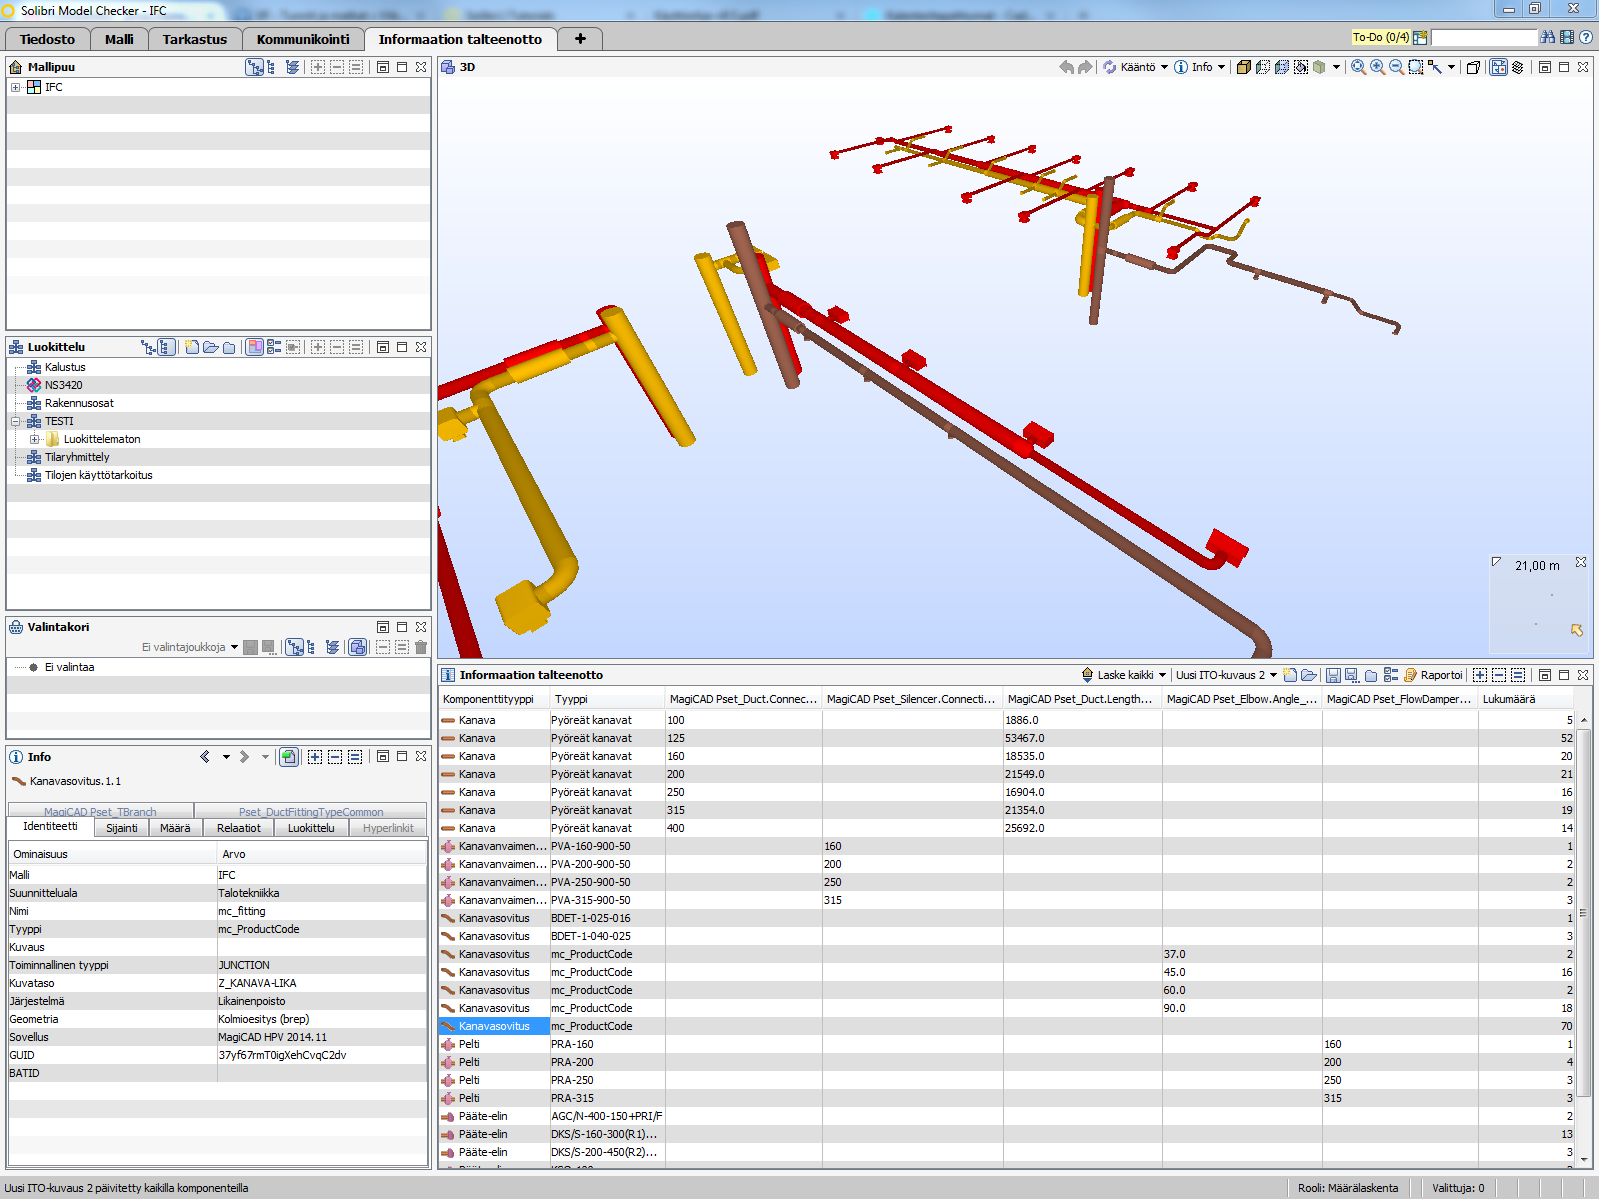The width and height of the screenshot is (1599, 1199).
Task: Click the perspective cube icon in 3D toolbar
Action: tap(1473, 67)
